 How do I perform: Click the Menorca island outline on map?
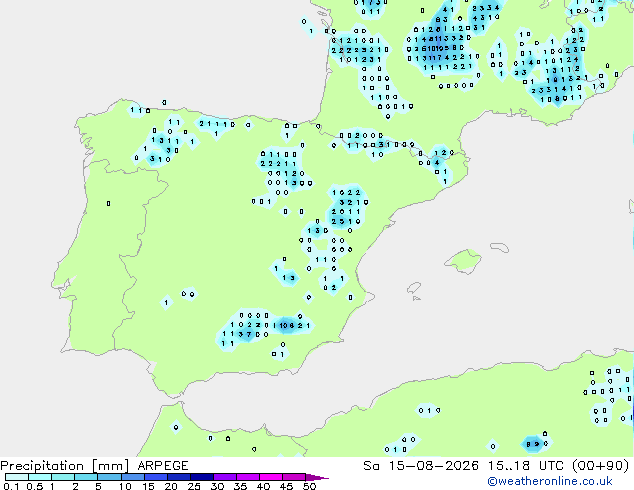(x=500, y=247)
